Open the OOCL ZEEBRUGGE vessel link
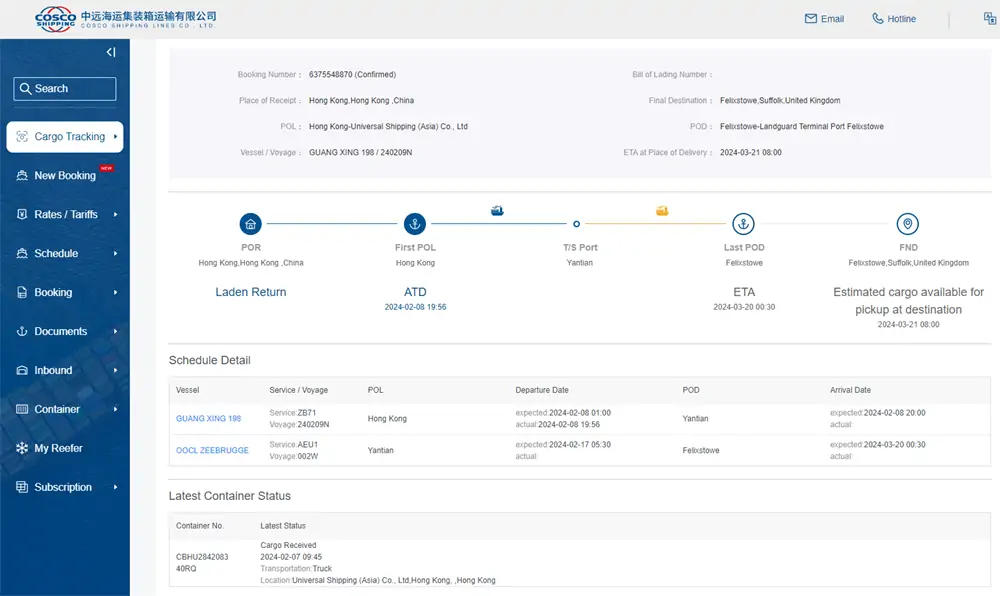The height and width of the screenshot is (596, 1000). pyautogui.click(x=212, y=450)
